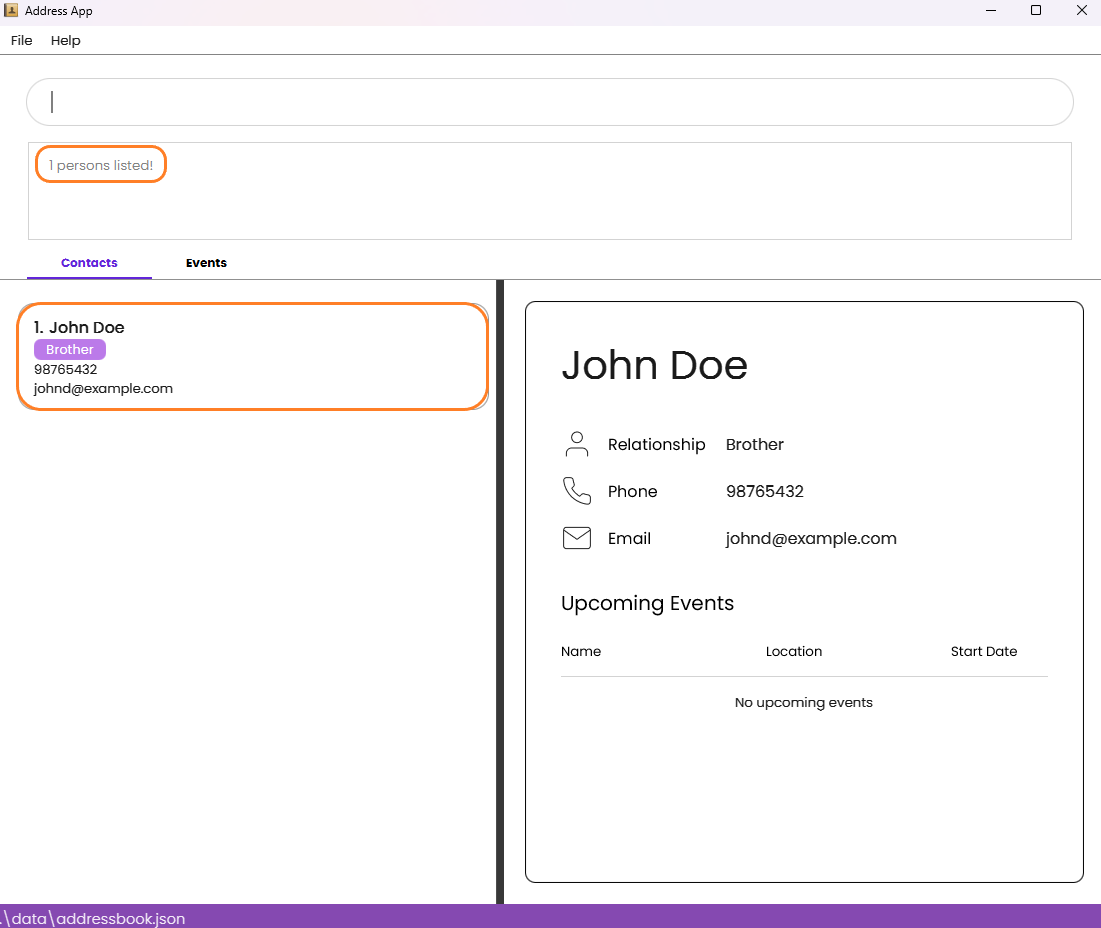Screen dimensions: 1101x928
Task: Click the Location column header
Action: tap(793, 651)
